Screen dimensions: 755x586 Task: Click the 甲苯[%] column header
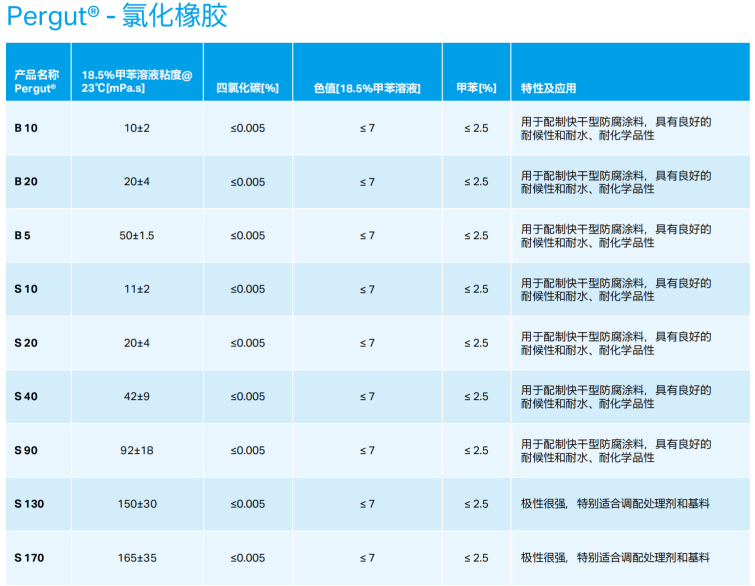476,89
